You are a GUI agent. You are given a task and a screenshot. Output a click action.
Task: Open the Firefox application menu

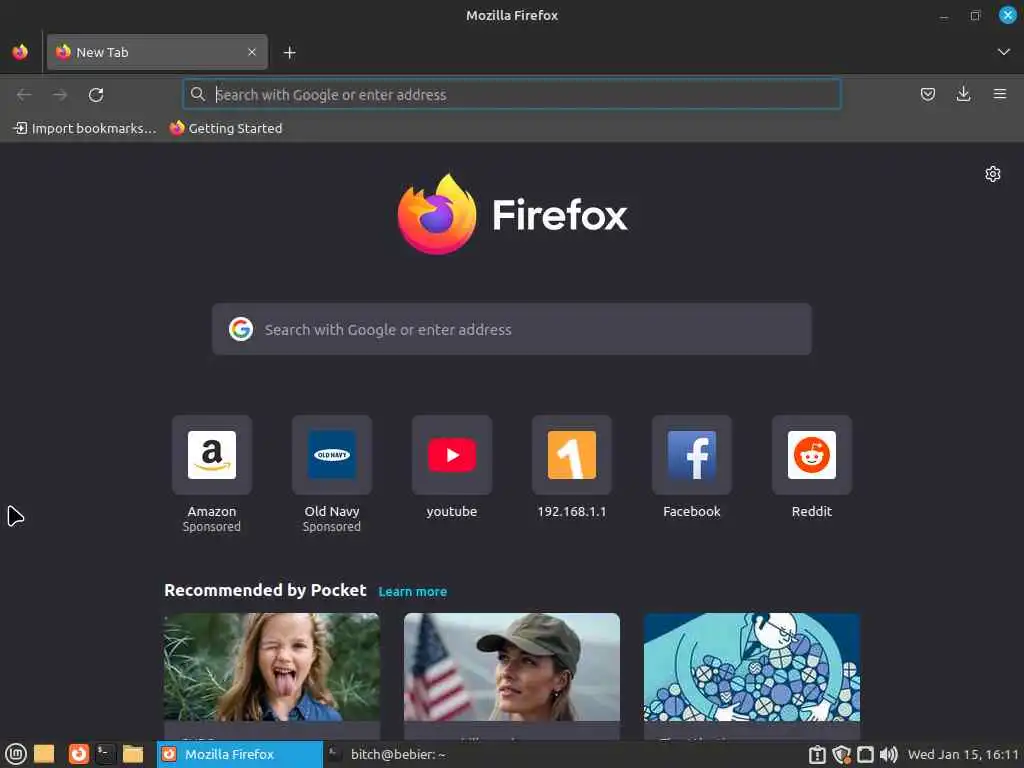(x=1000, y=95)
